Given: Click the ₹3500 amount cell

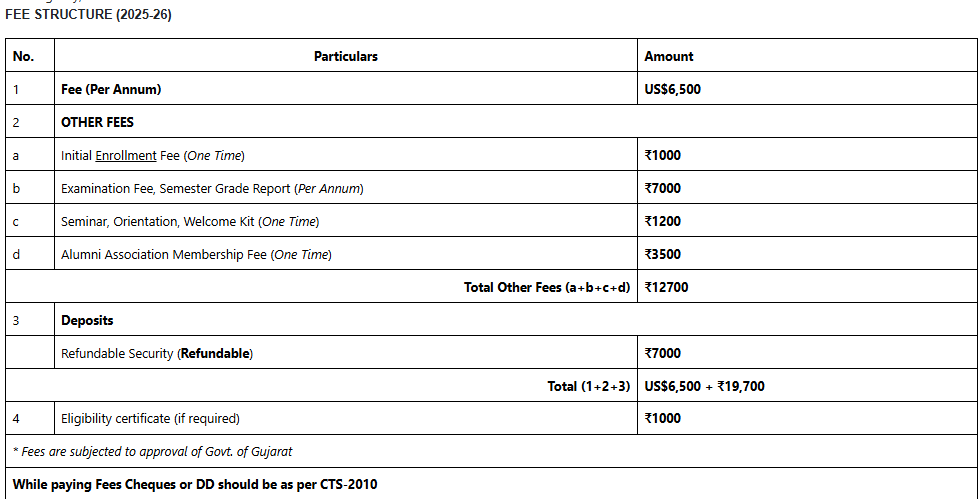Looking at the screenshot, I should [x=663, y=254].
